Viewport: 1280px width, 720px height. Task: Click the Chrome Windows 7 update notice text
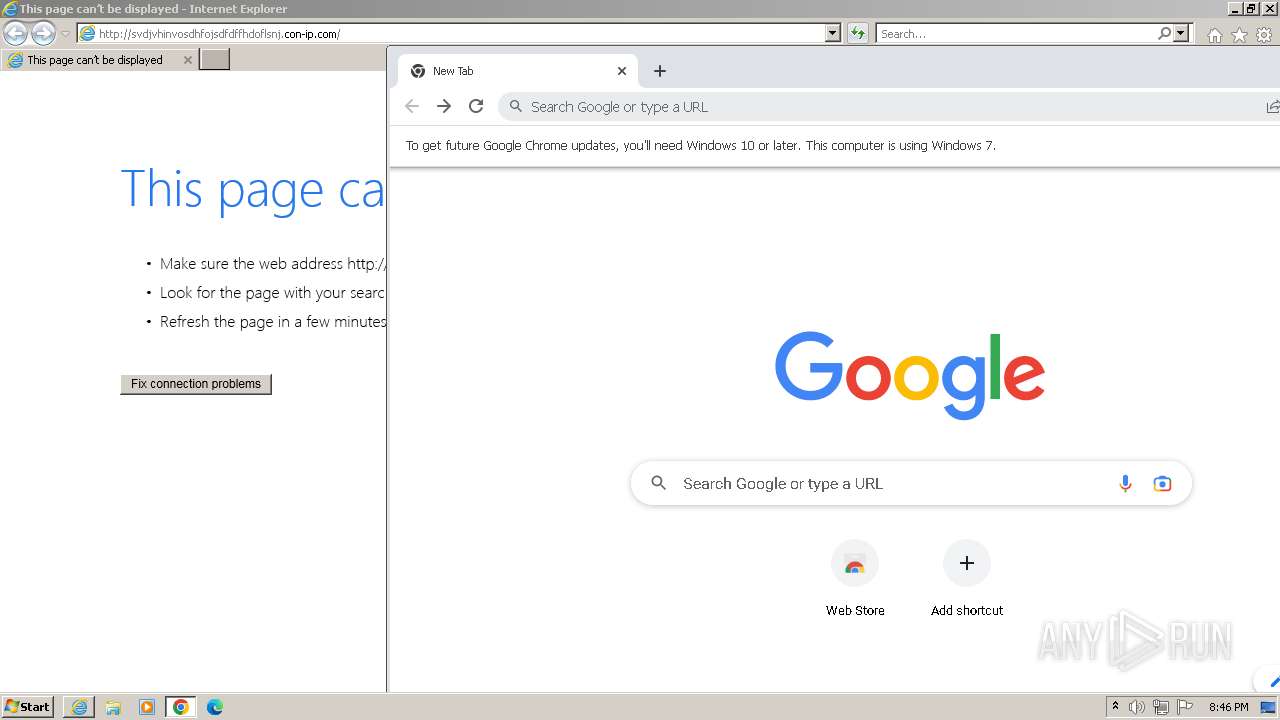pos(700,145)
